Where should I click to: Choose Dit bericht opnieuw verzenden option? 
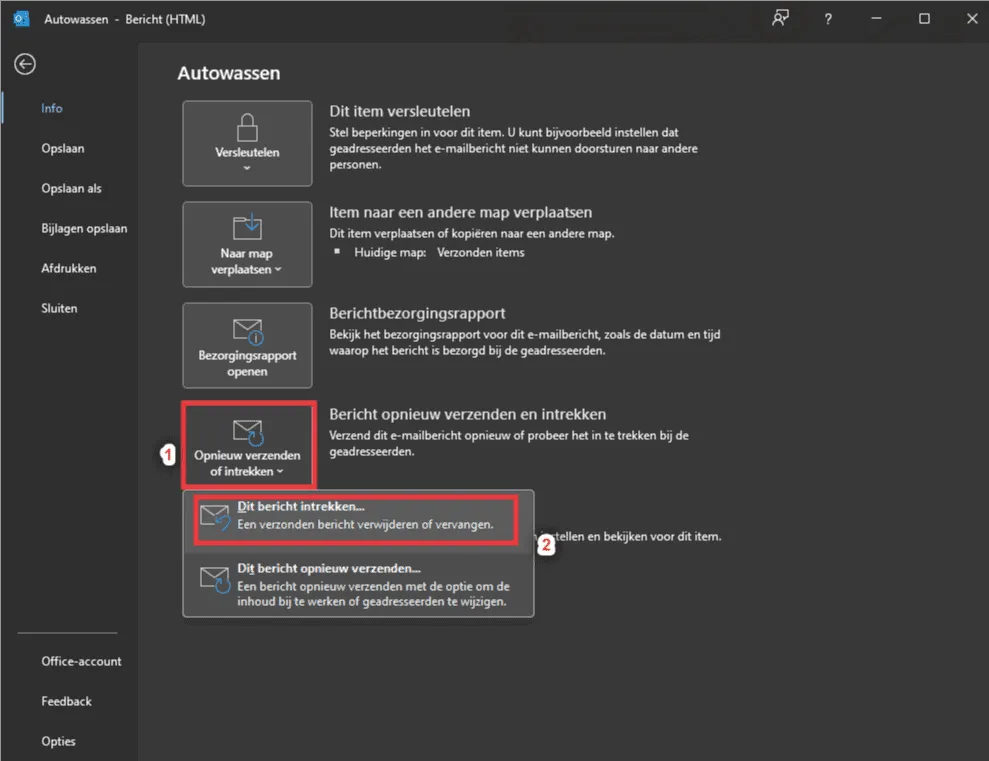coord(357,585)
